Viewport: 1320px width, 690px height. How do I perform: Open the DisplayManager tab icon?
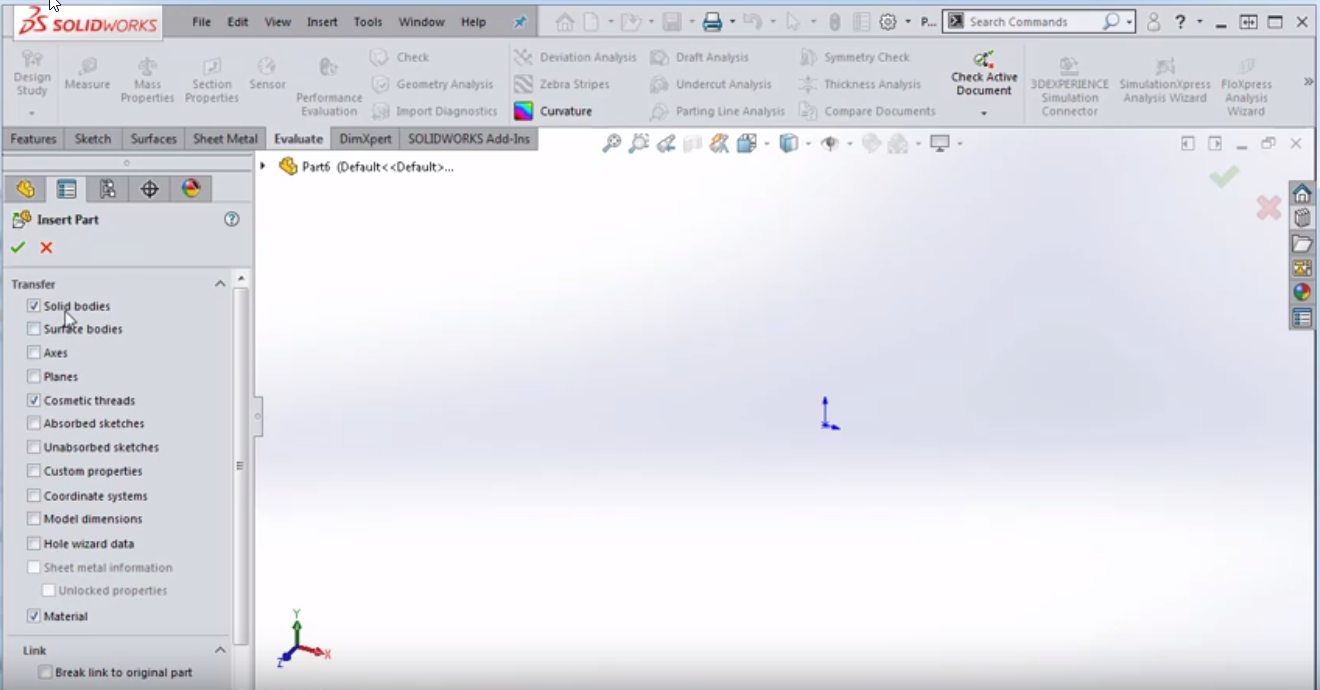(x=191, y=189)
